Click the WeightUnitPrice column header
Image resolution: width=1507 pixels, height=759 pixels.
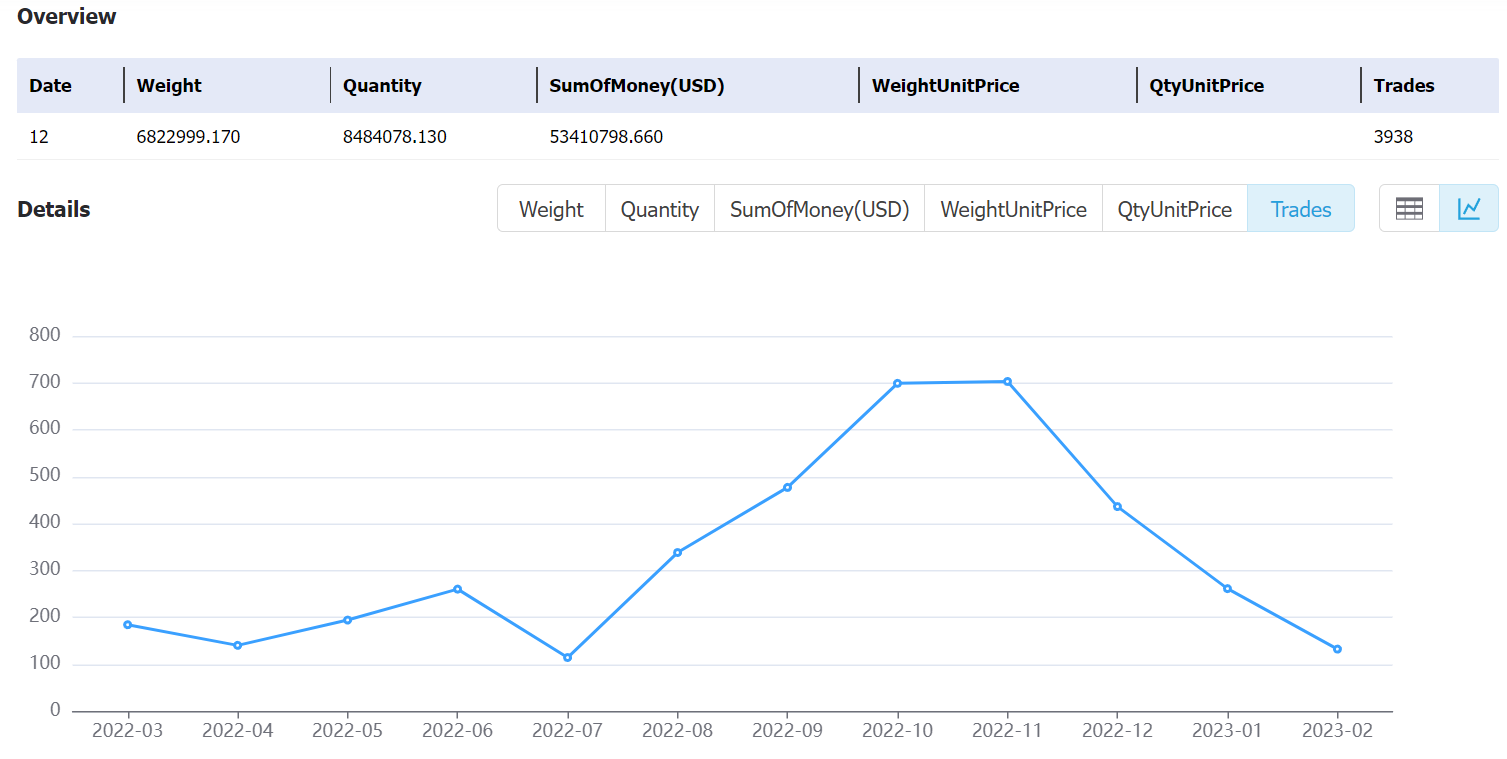945,86
